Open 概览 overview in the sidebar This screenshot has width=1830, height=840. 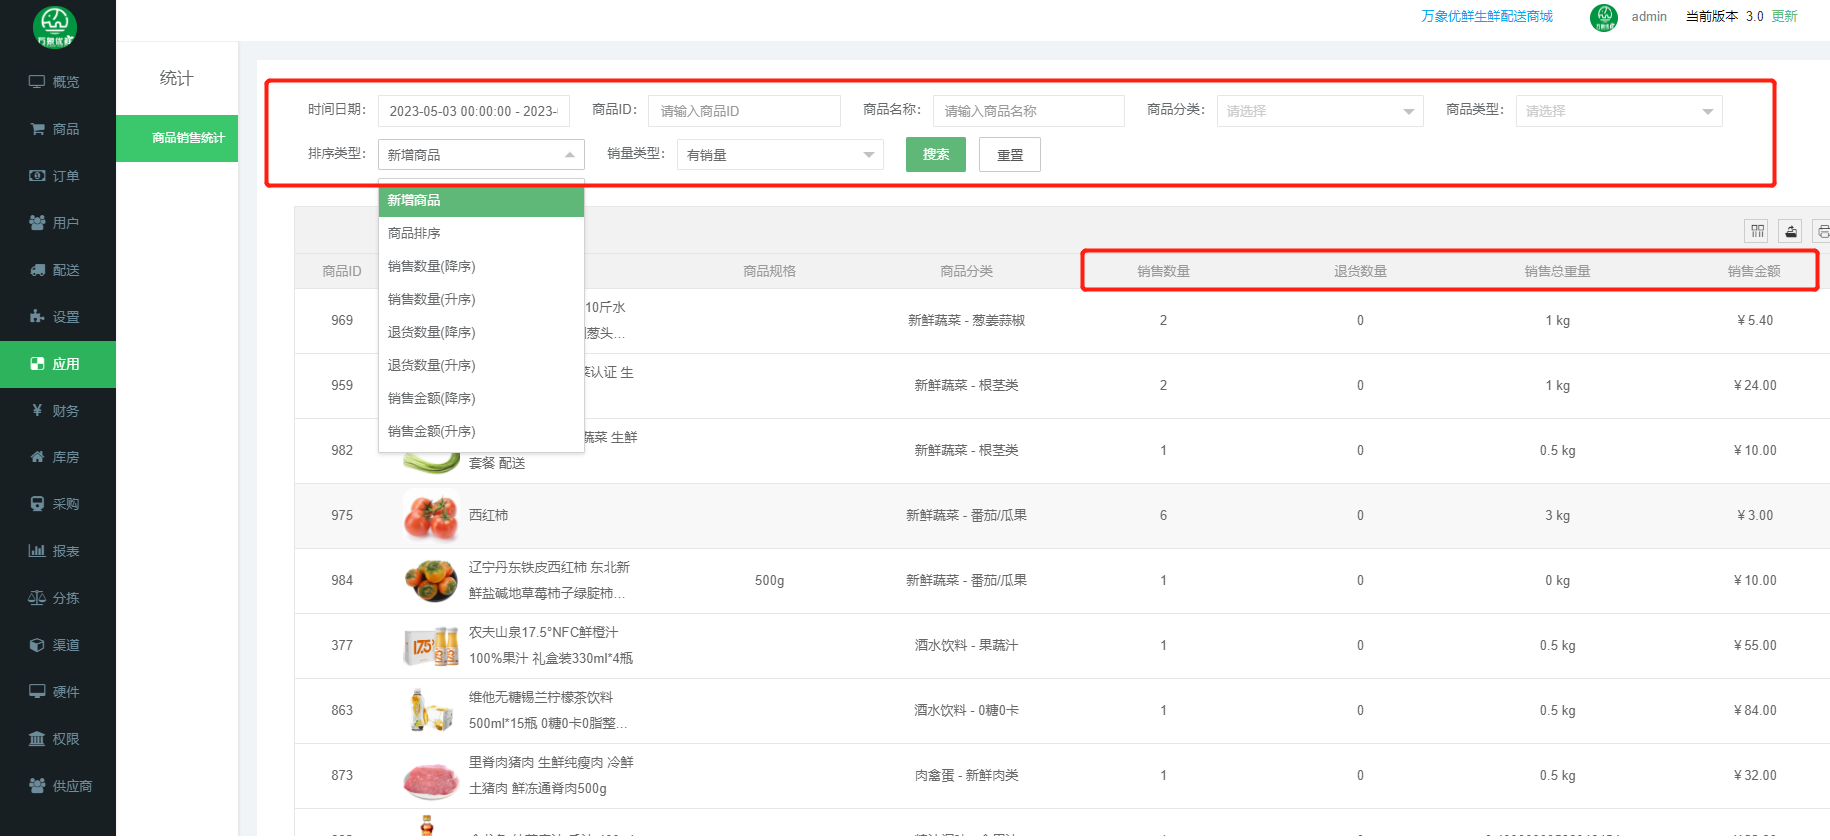tap(56, 82)
